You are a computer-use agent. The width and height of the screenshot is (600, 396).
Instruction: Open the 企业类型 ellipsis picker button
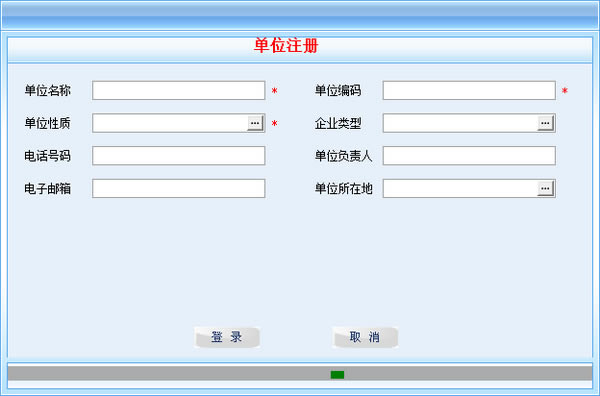tap(546, 123)
